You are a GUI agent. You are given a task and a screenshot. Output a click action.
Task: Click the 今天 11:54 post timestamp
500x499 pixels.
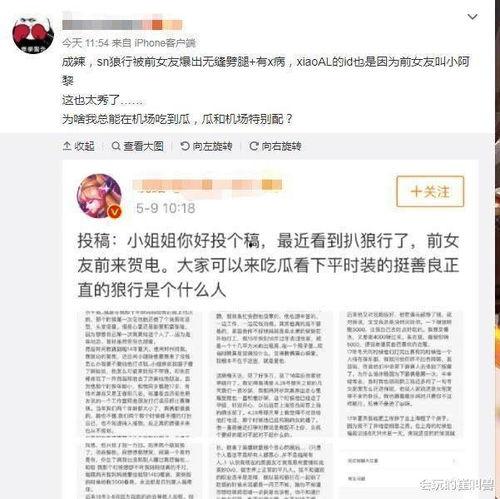click(x=85, y=43)
